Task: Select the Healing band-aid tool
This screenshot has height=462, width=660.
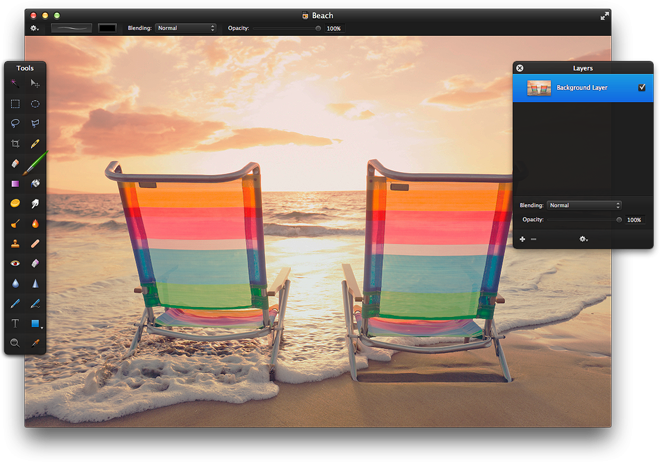Action: pos(35,243)
